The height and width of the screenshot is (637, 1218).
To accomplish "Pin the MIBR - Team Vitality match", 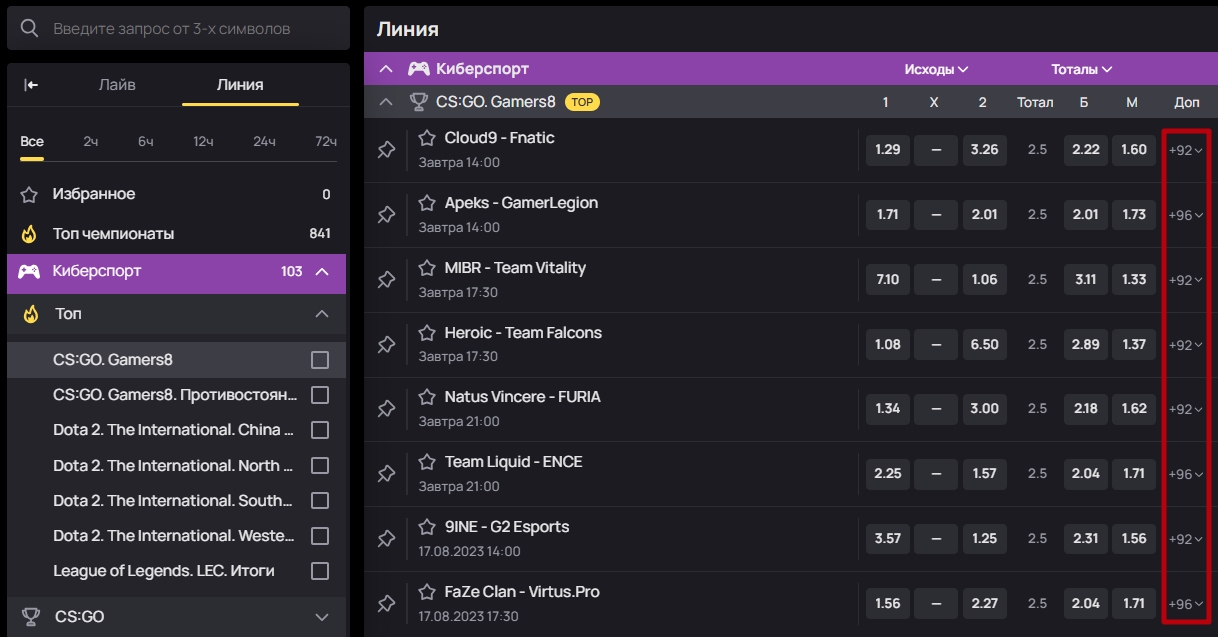I will 386,280.
